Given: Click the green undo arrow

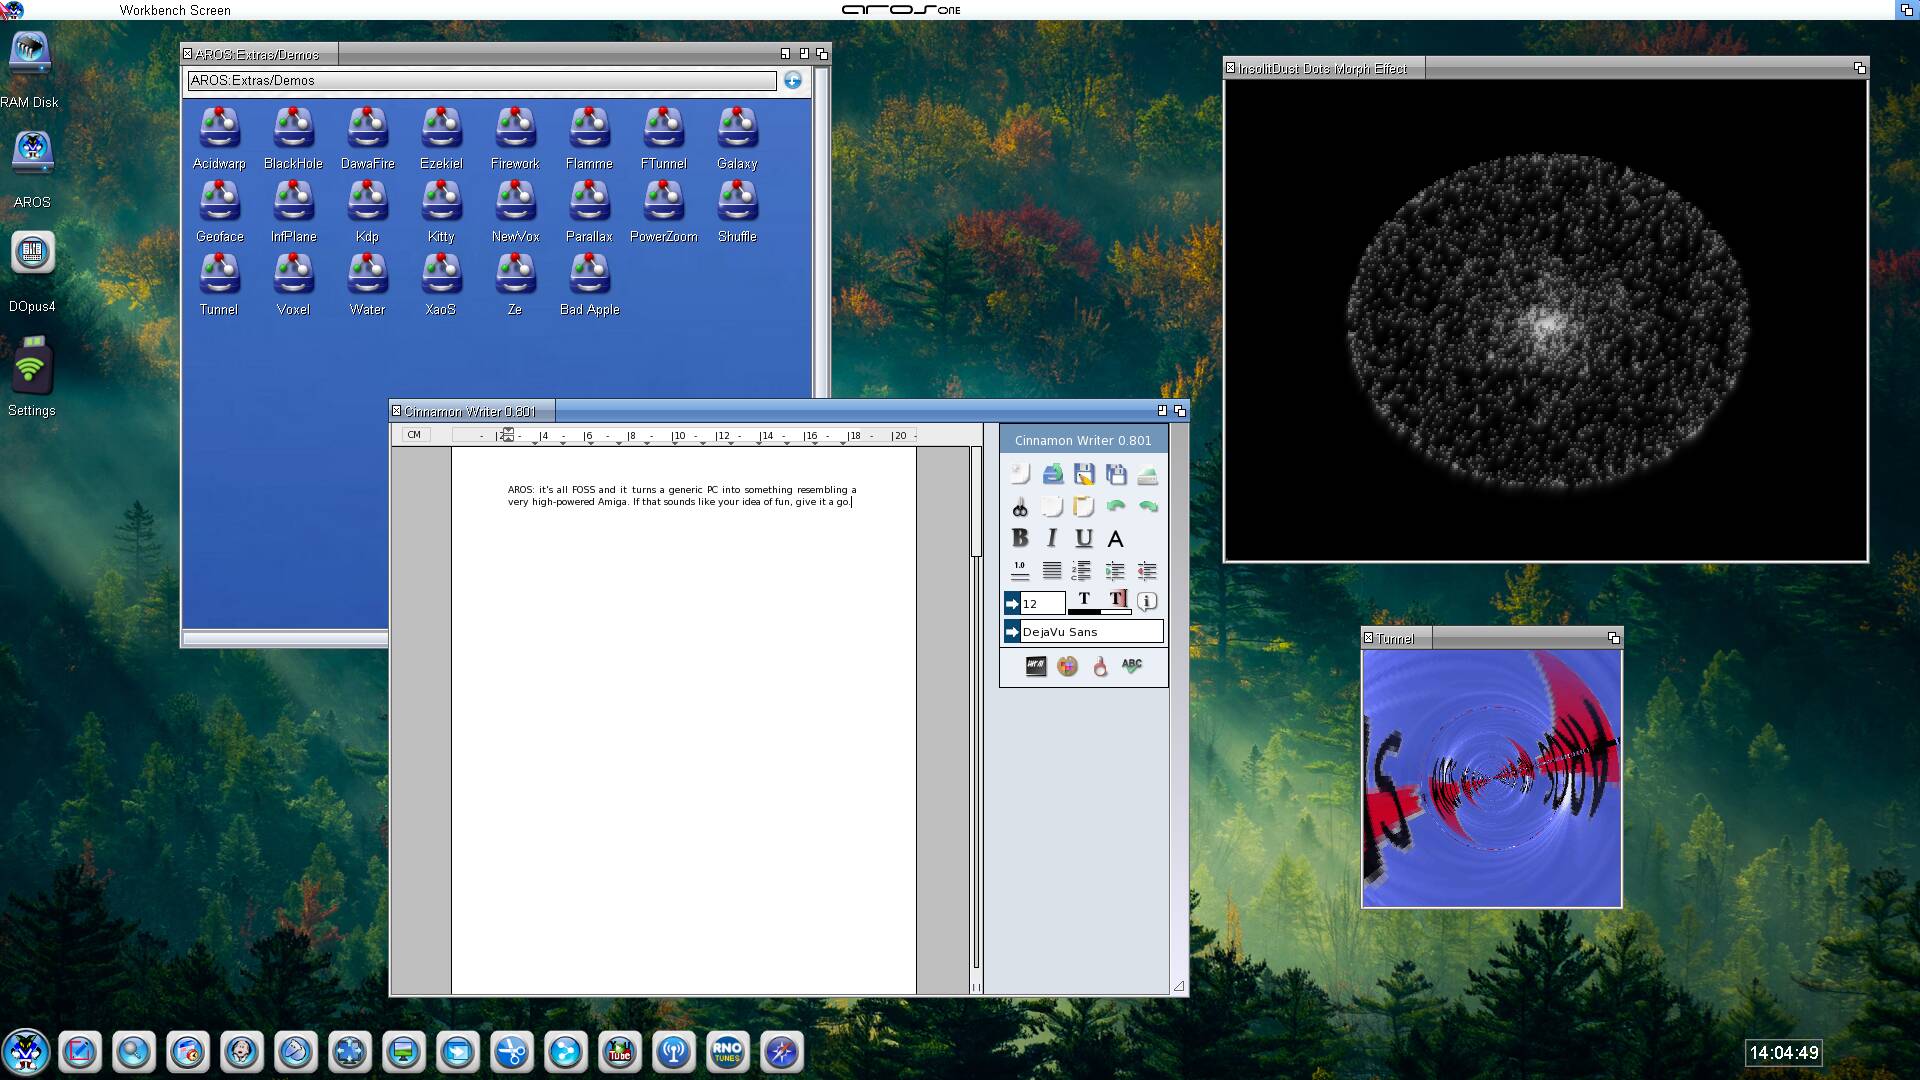Looking at the screenshot, I should coord(1115,506).
